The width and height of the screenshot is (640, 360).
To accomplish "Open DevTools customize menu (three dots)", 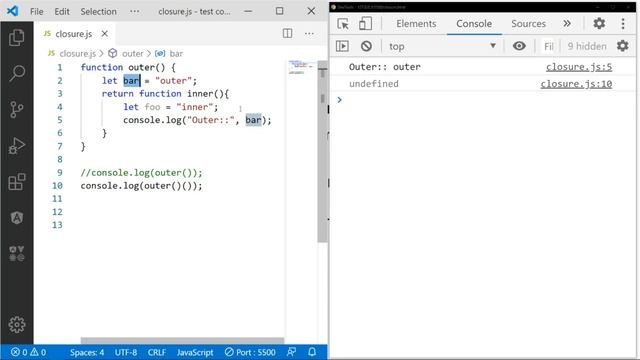I will [623, 24].
